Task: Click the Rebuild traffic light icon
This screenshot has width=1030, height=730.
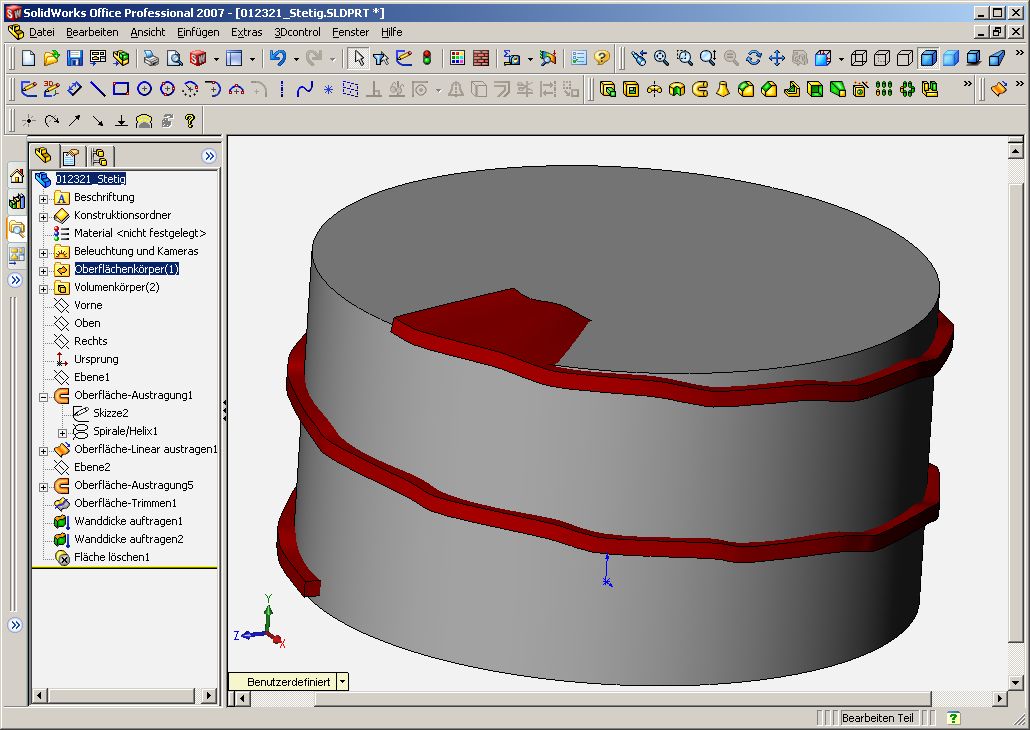Action: pos(427,58)
